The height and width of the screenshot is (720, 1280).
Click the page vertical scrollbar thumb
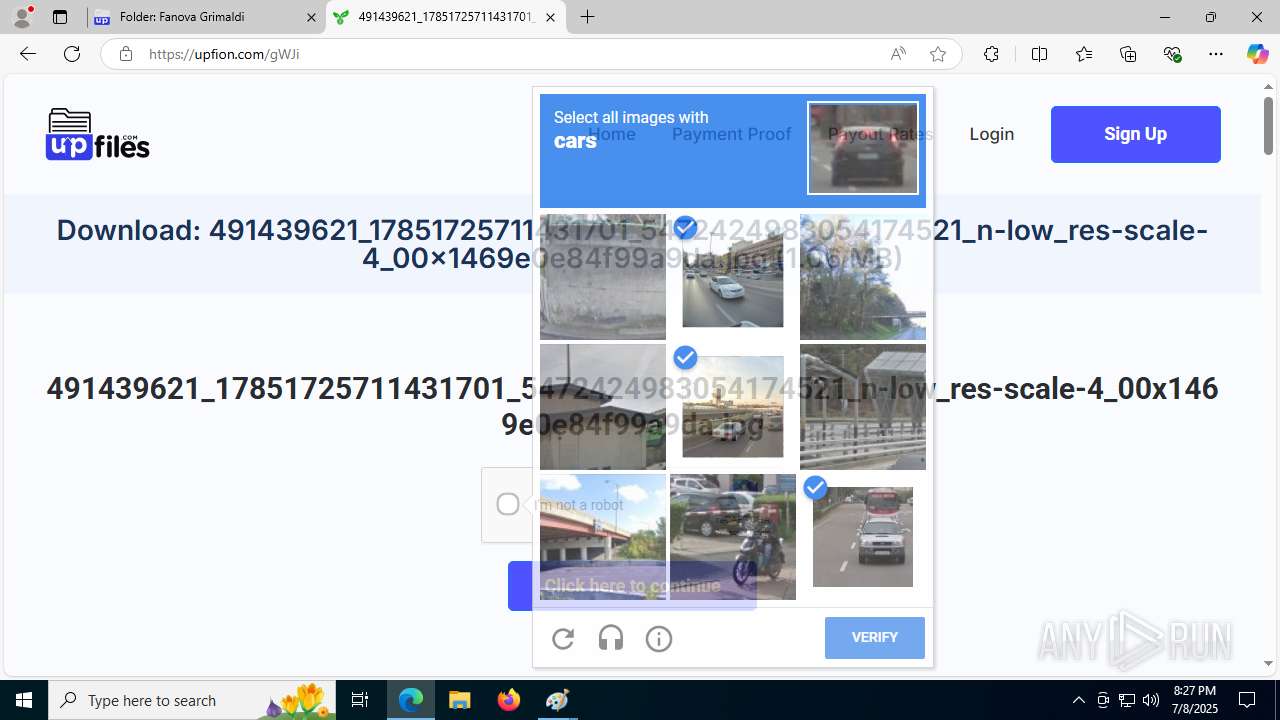pyautogui.click(x=1268, y=125)
